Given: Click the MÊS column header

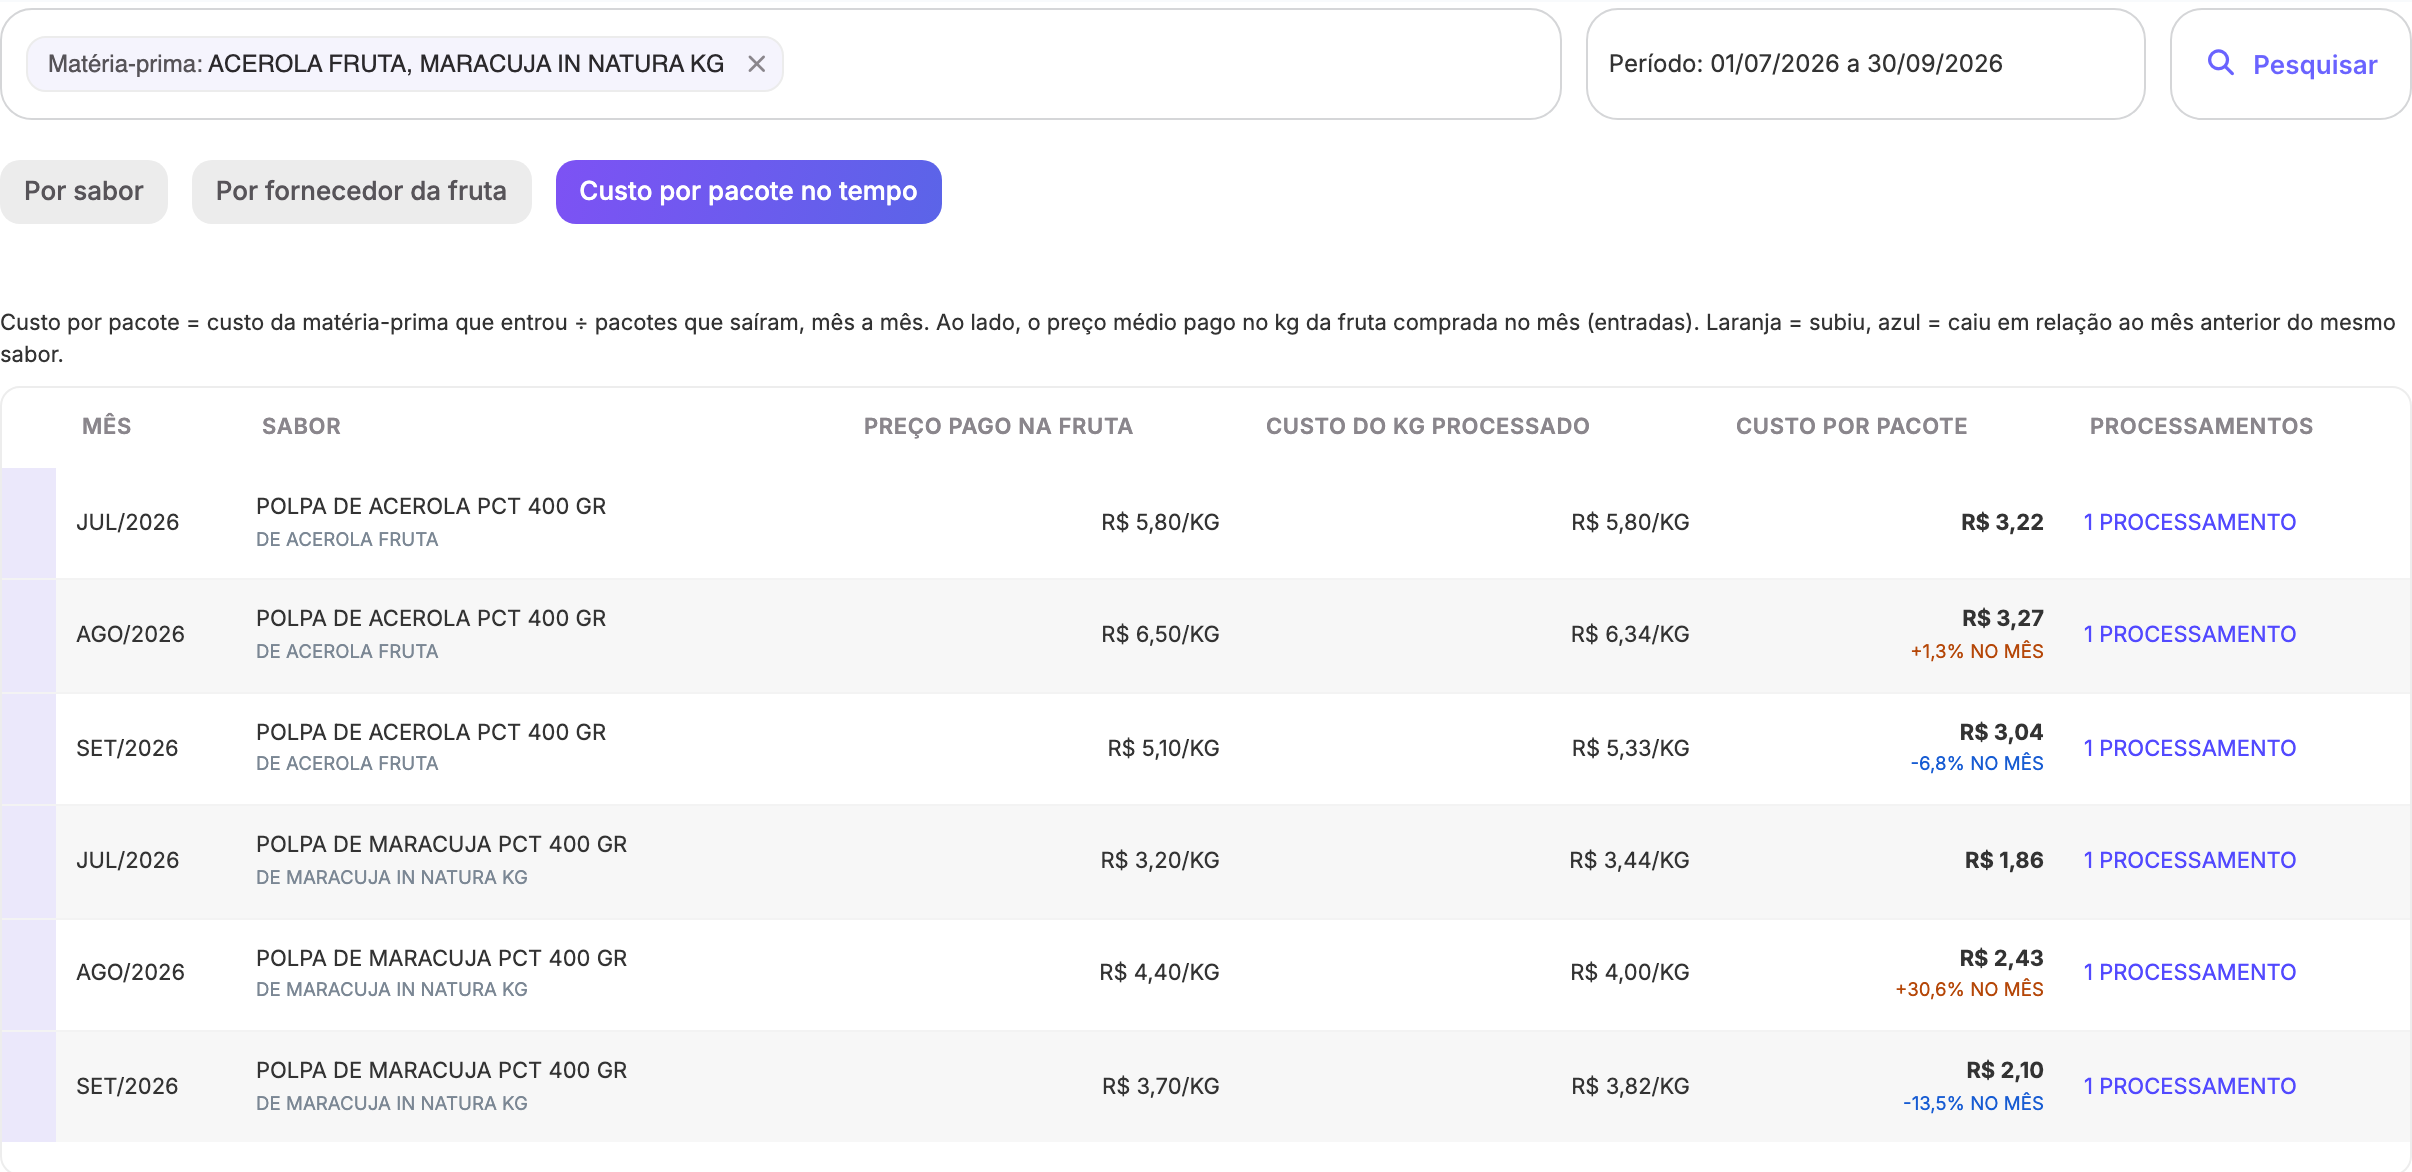Looking at the screenshot, I should (107, 426).
